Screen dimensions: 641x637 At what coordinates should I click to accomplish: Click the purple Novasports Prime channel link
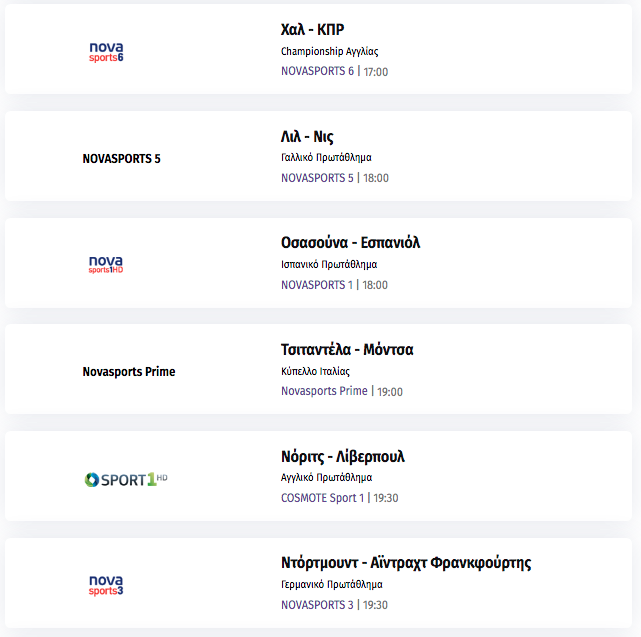point(324,391)
